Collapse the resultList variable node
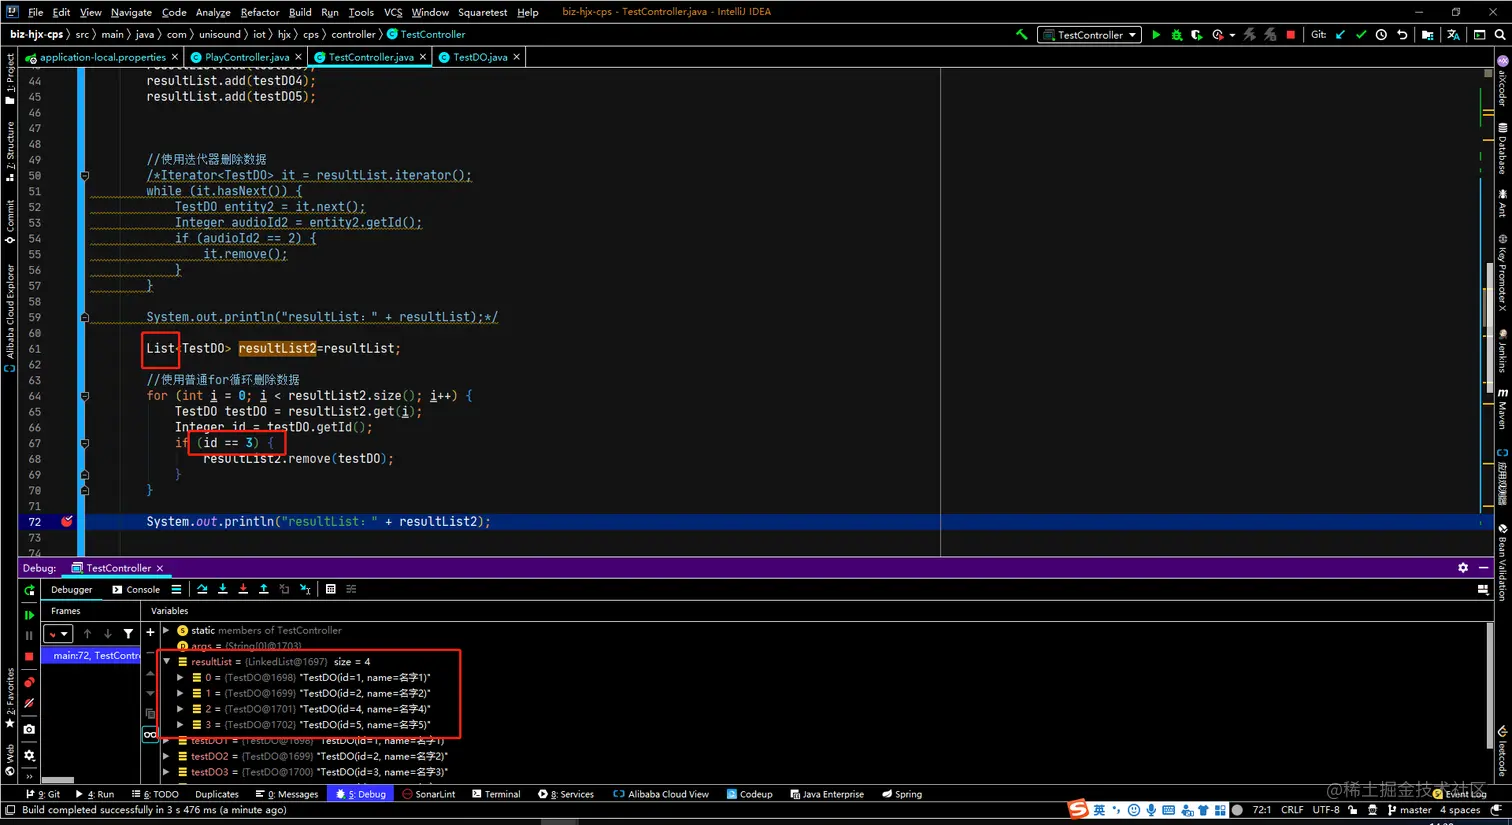The height and width of the screenshot is (825, 1512). tap(167, 661)
